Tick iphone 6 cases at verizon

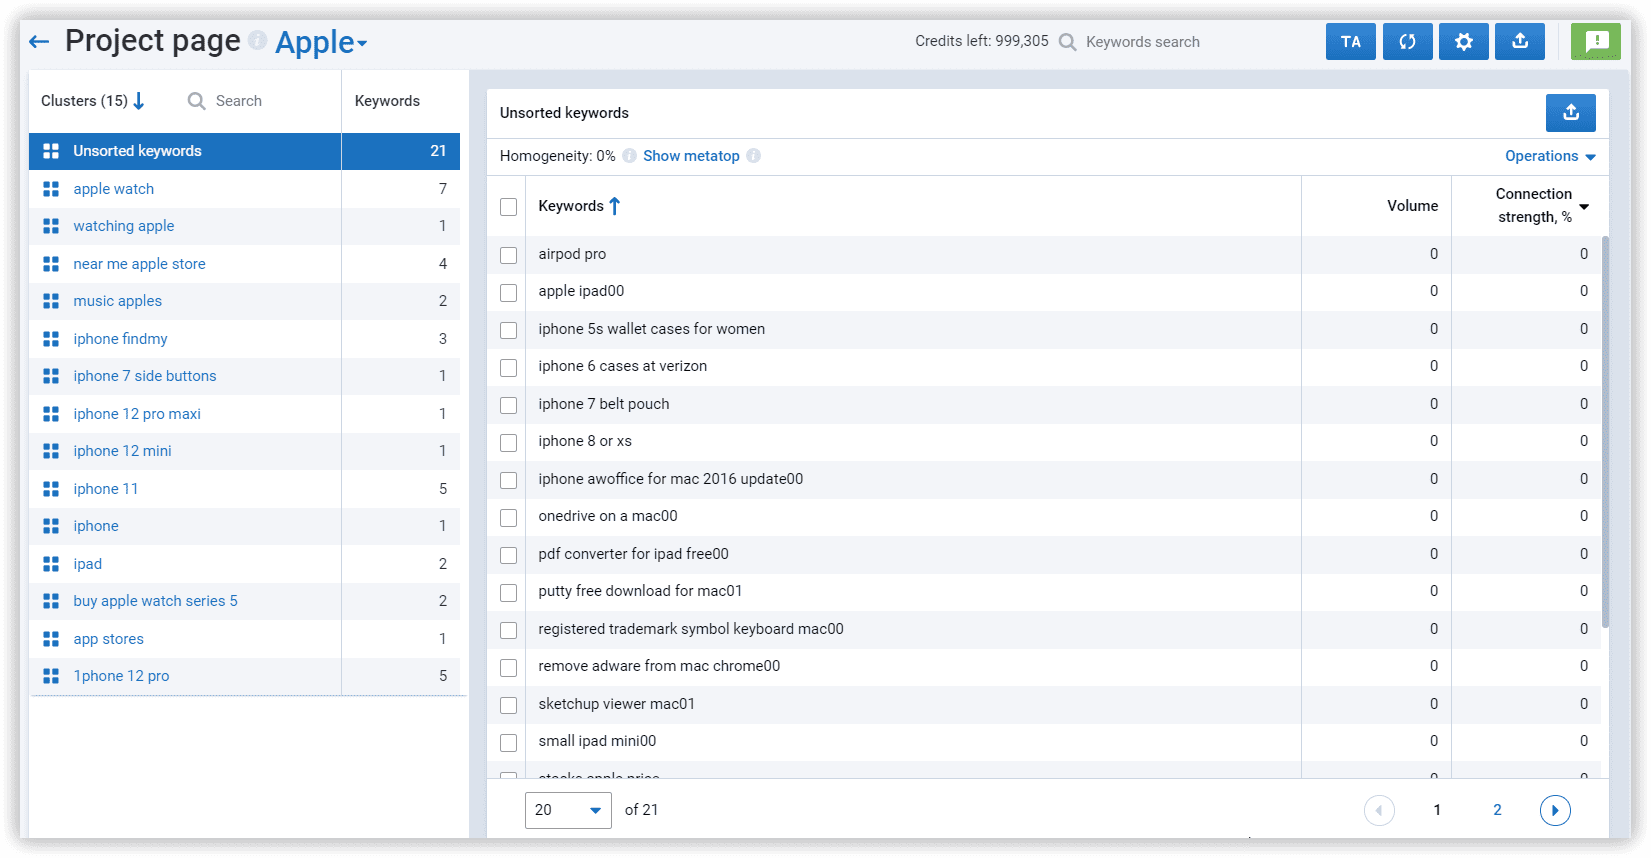509,367
